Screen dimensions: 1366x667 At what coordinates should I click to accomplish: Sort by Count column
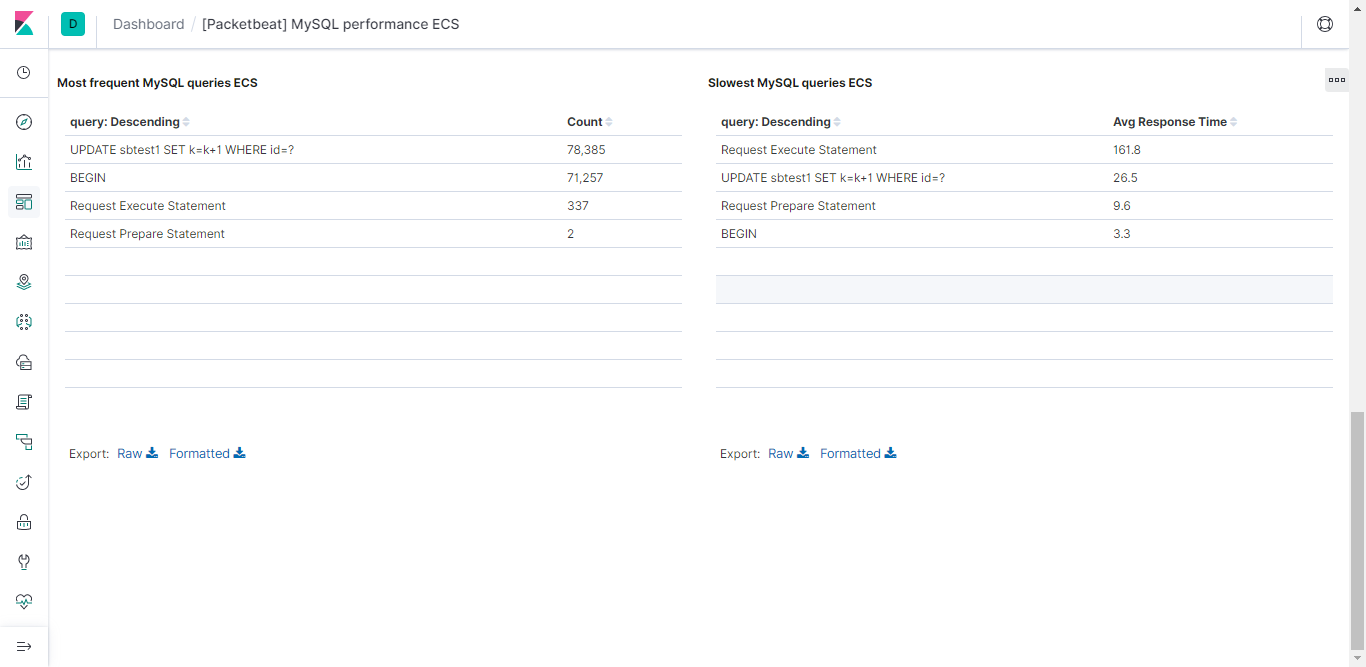click(589, 122)
